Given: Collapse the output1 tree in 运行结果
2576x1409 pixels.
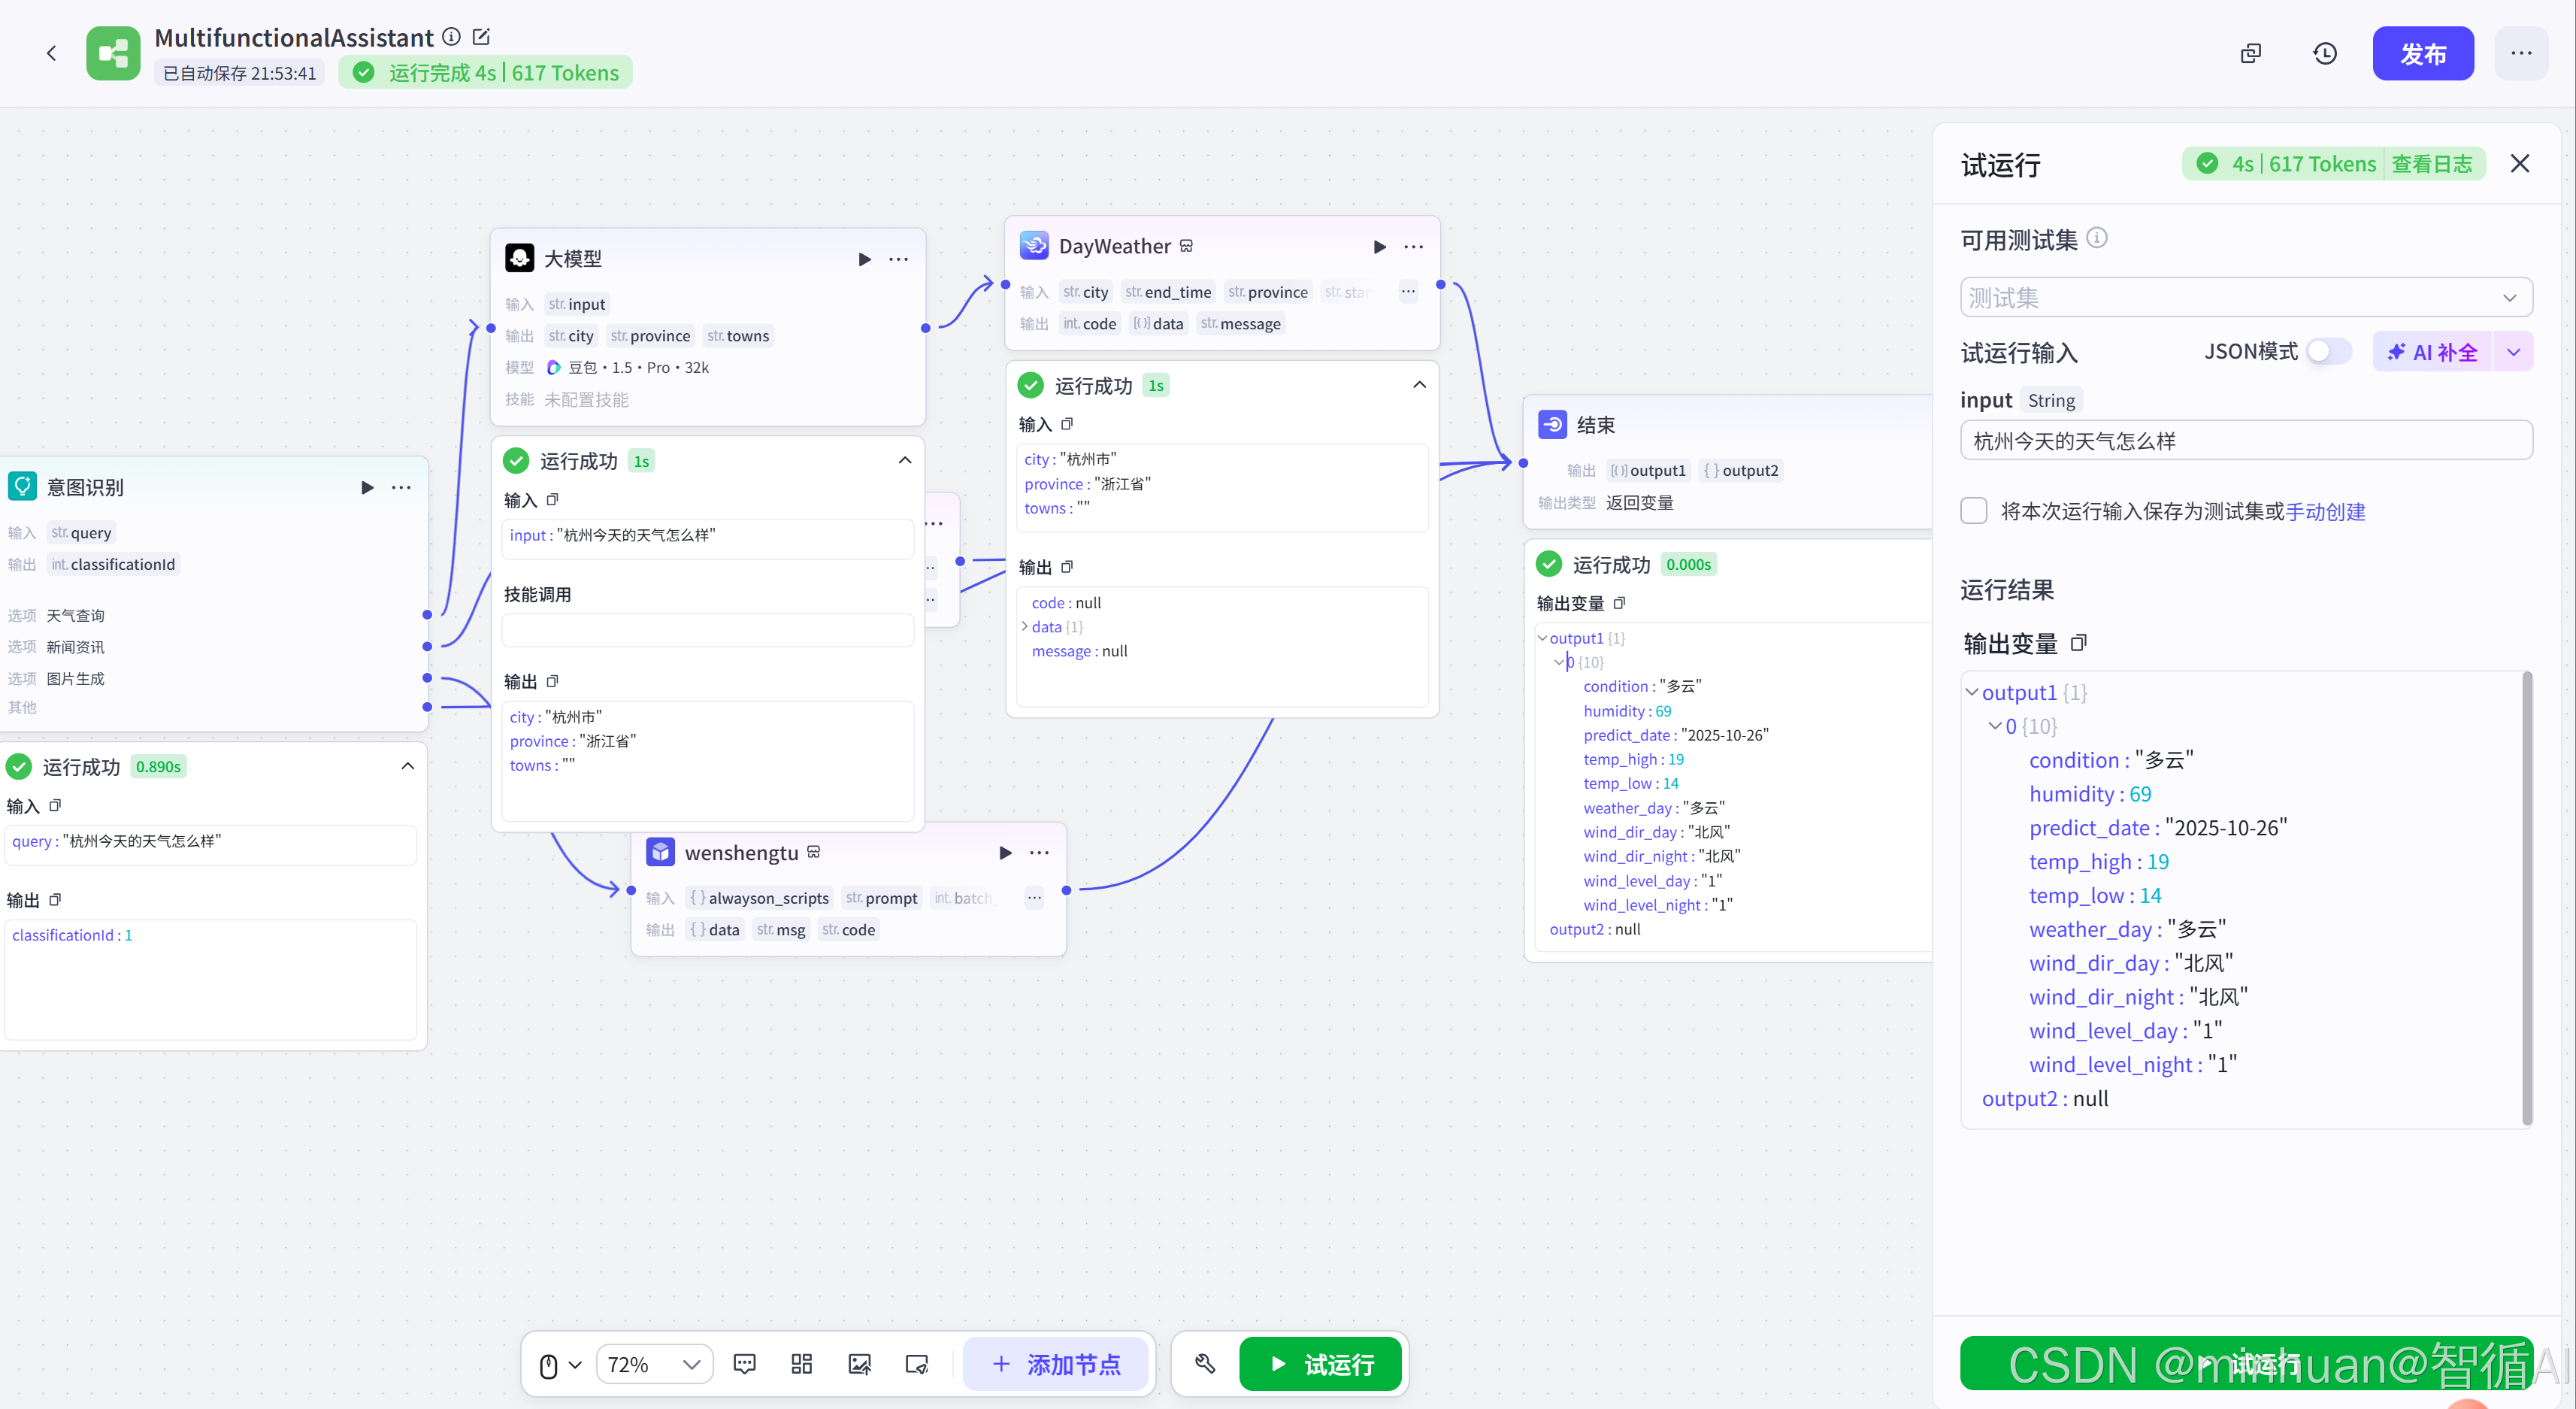Looking at the screenshot, I should point(1972,692).
